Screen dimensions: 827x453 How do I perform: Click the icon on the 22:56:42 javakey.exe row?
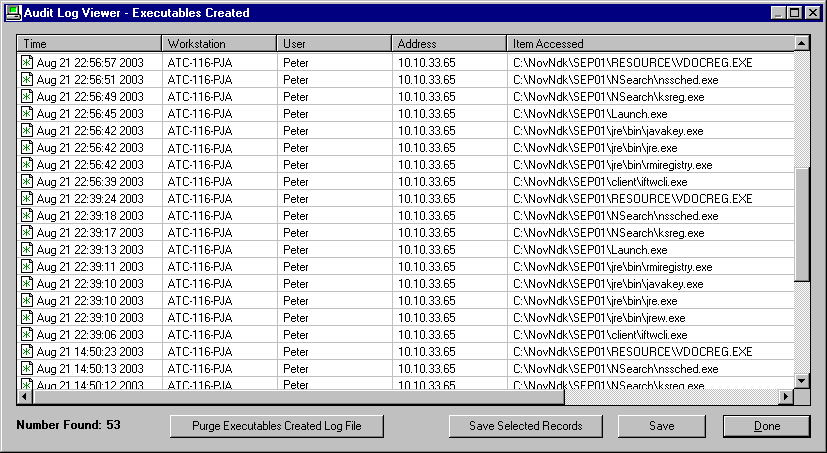point(26,130)
